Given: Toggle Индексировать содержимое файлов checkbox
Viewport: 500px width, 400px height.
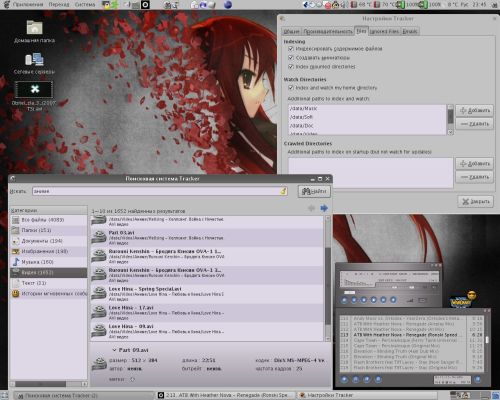Looking at the screenshot, I should (291, 49).
